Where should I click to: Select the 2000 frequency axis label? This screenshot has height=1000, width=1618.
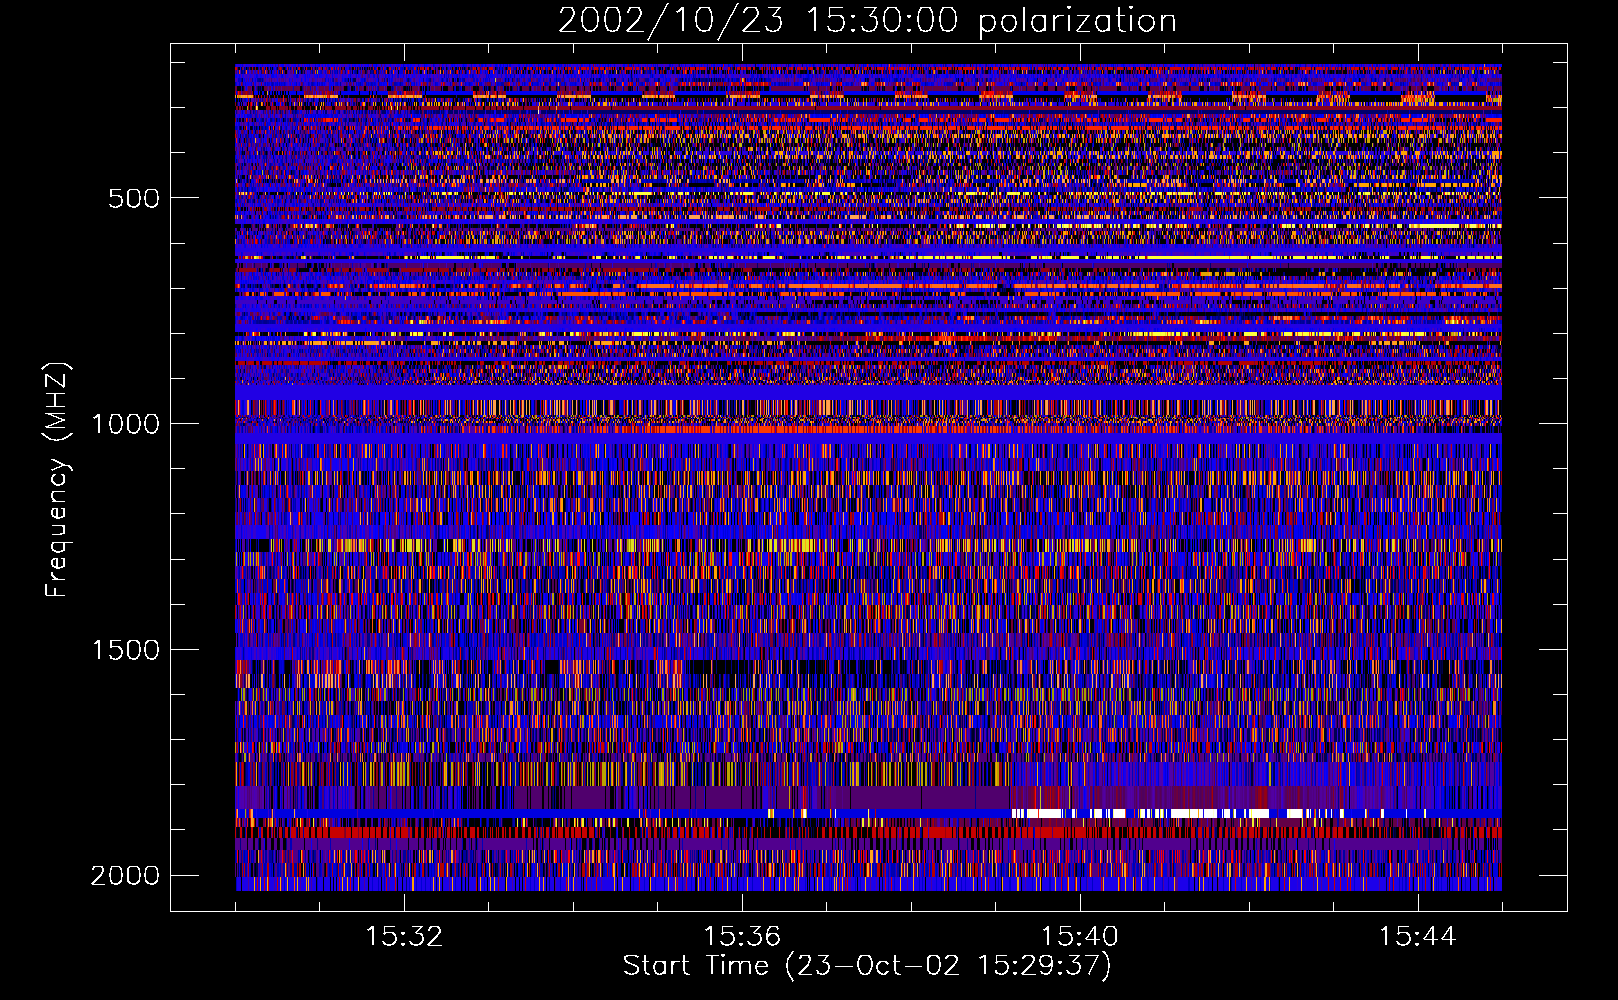tap(125, 876)
